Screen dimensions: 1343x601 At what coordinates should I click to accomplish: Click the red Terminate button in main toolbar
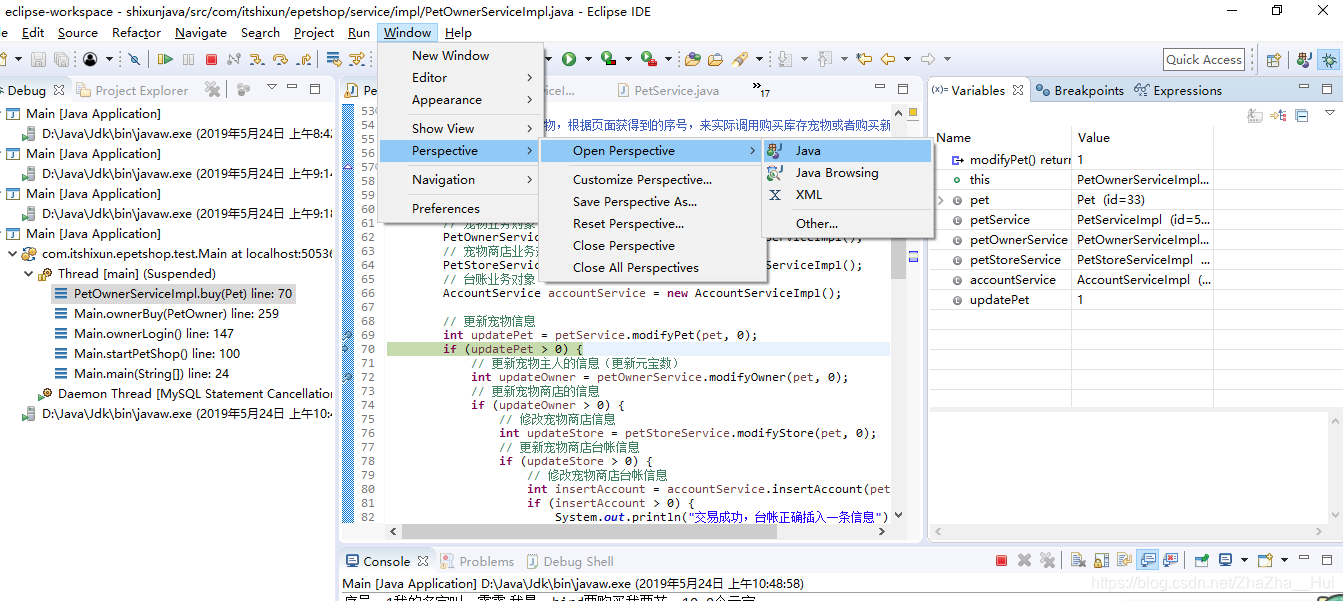pos(211,59)
